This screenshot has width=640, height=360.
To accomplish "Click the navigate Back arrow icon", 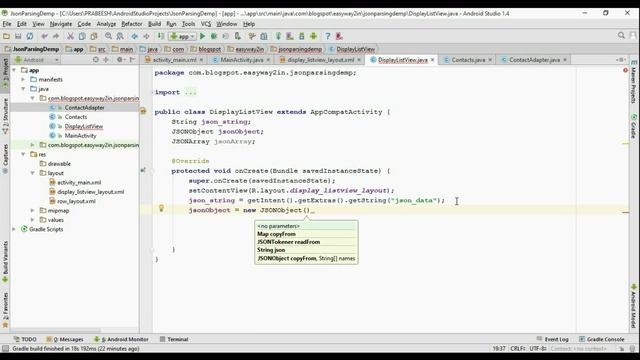I will pyautogui.click(x=134, y=36).
